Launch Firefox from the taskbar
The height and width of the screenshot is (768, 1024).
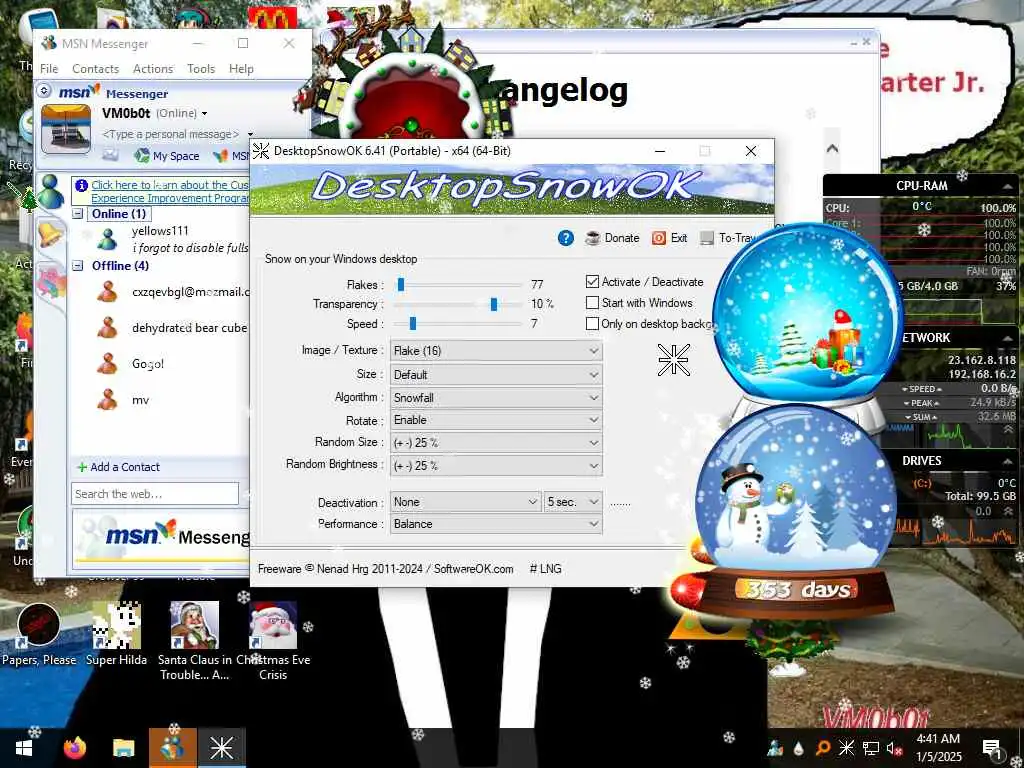(75, 748)
